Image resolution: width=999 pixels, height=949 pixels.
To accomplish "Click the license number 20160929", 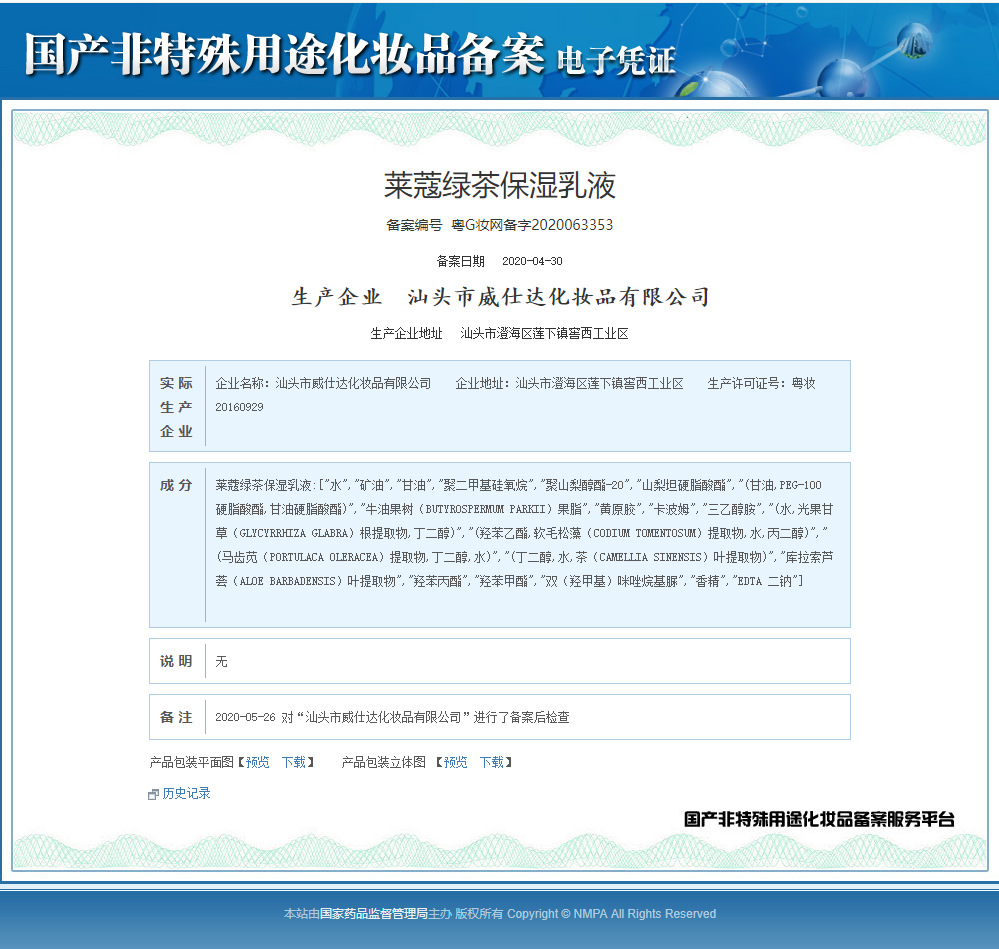I will point(239,407).
